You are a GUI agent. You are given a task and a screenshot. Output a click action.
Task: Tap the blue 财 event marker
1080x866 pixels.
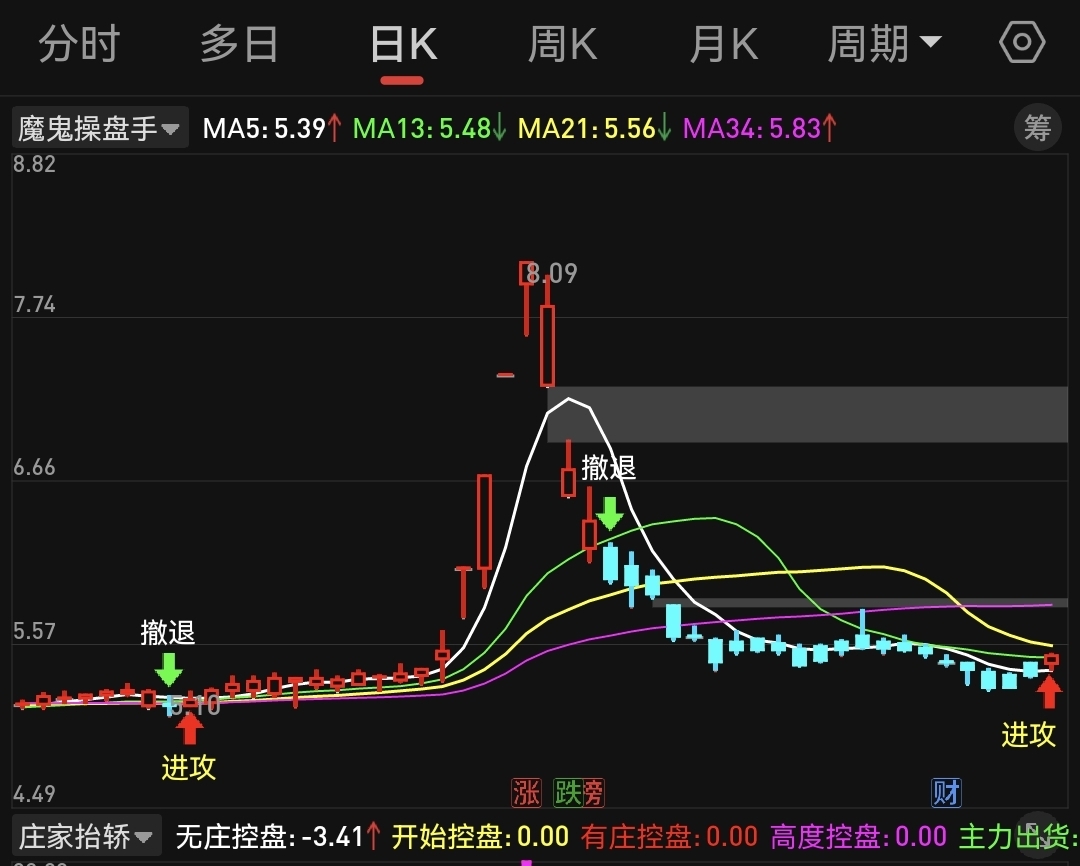pos(946,792)
